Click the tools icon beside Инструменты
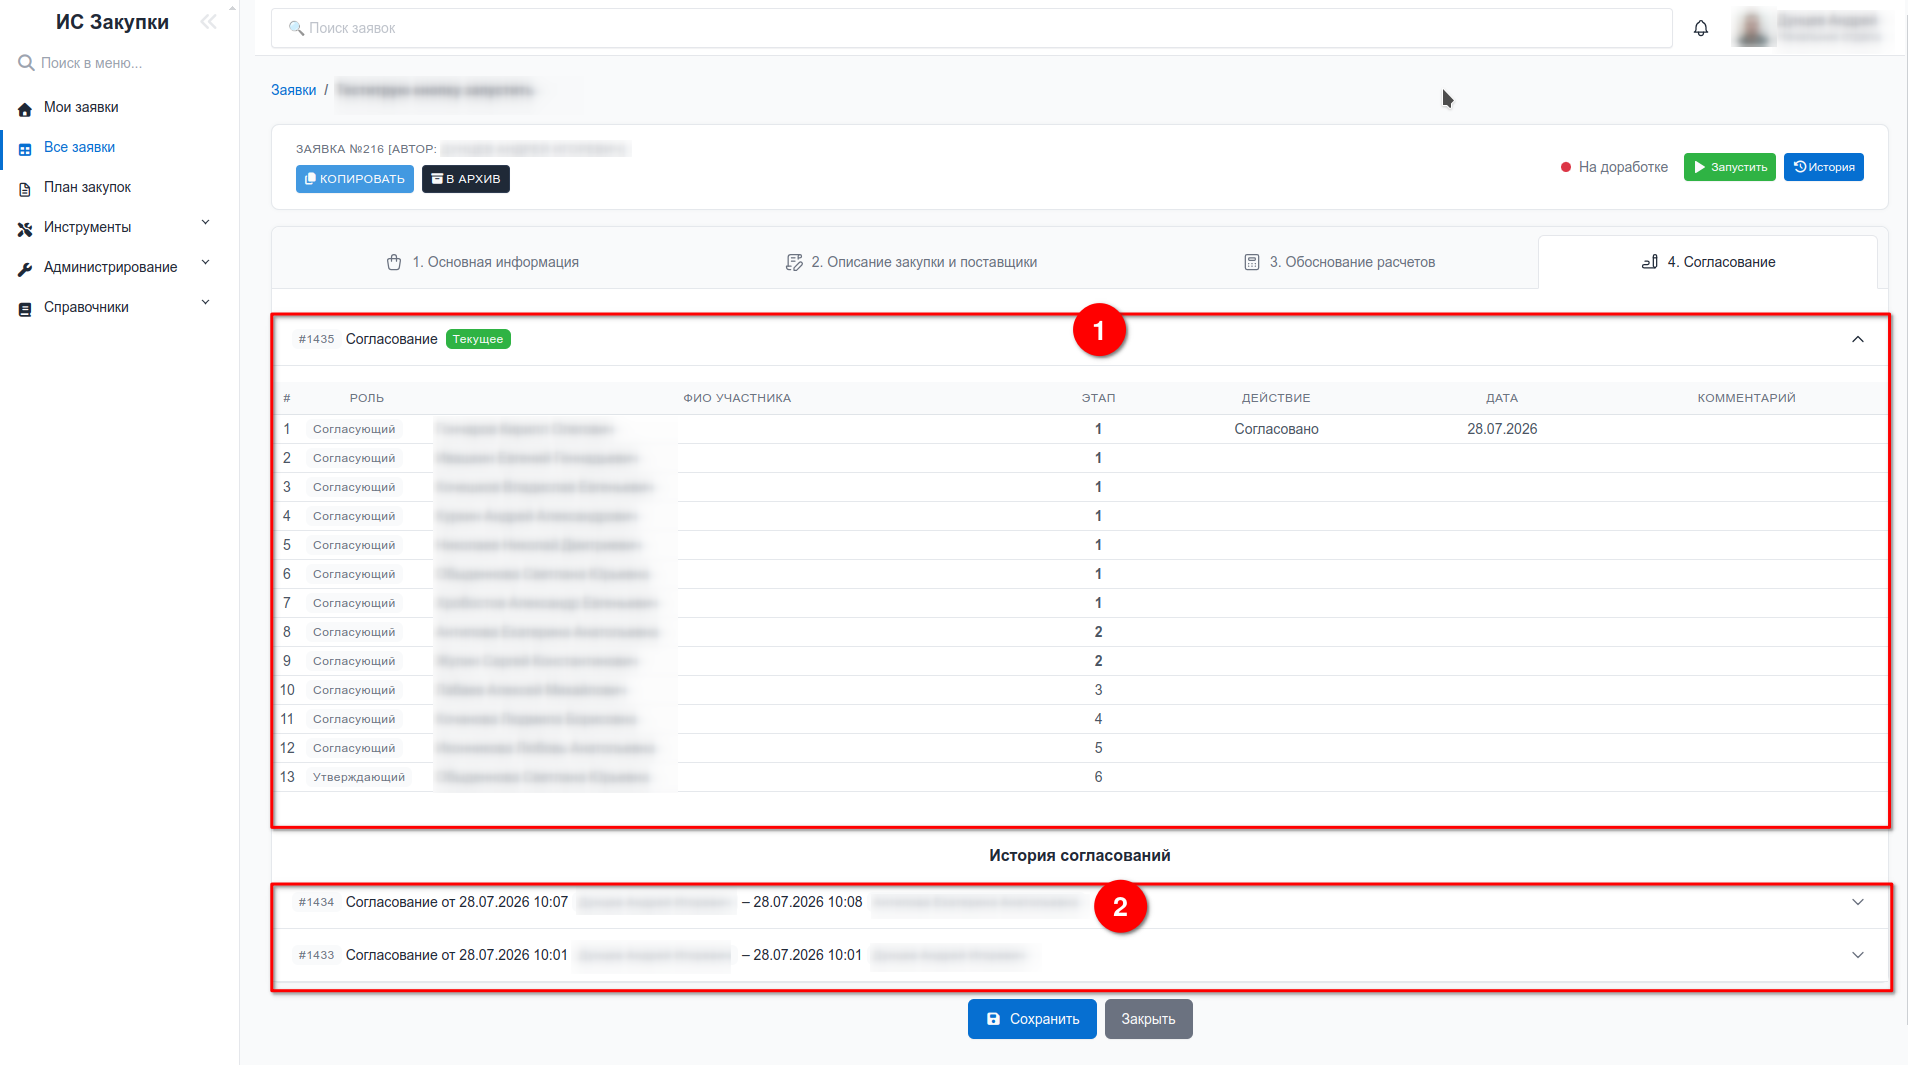The height and width of the screenshot is (1065, 1908). click(25, 228)
